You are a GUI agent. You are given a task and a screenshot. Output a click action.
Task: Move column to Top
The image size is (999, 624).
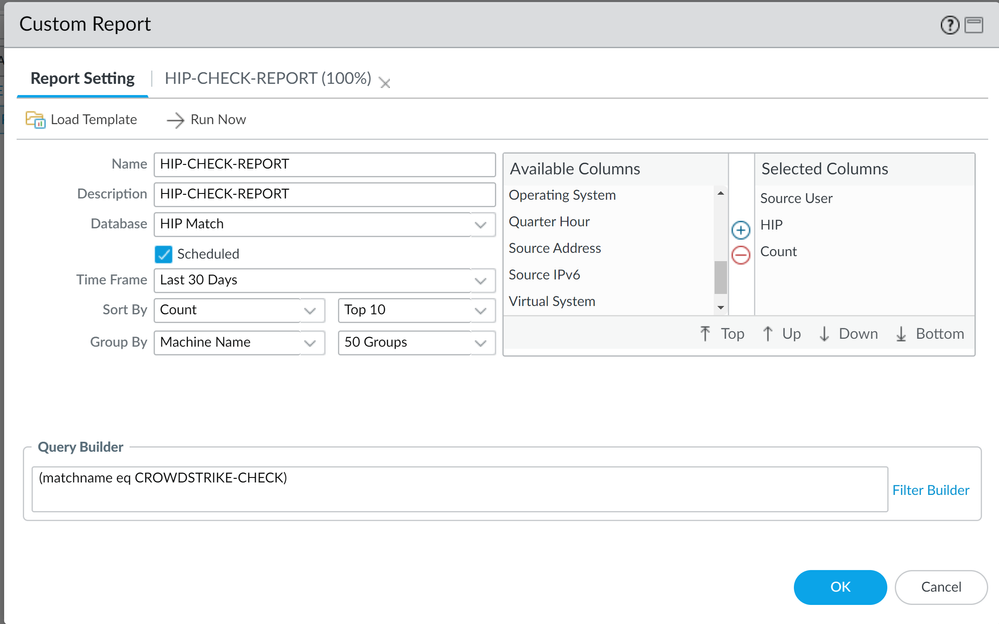coord(721,334)
